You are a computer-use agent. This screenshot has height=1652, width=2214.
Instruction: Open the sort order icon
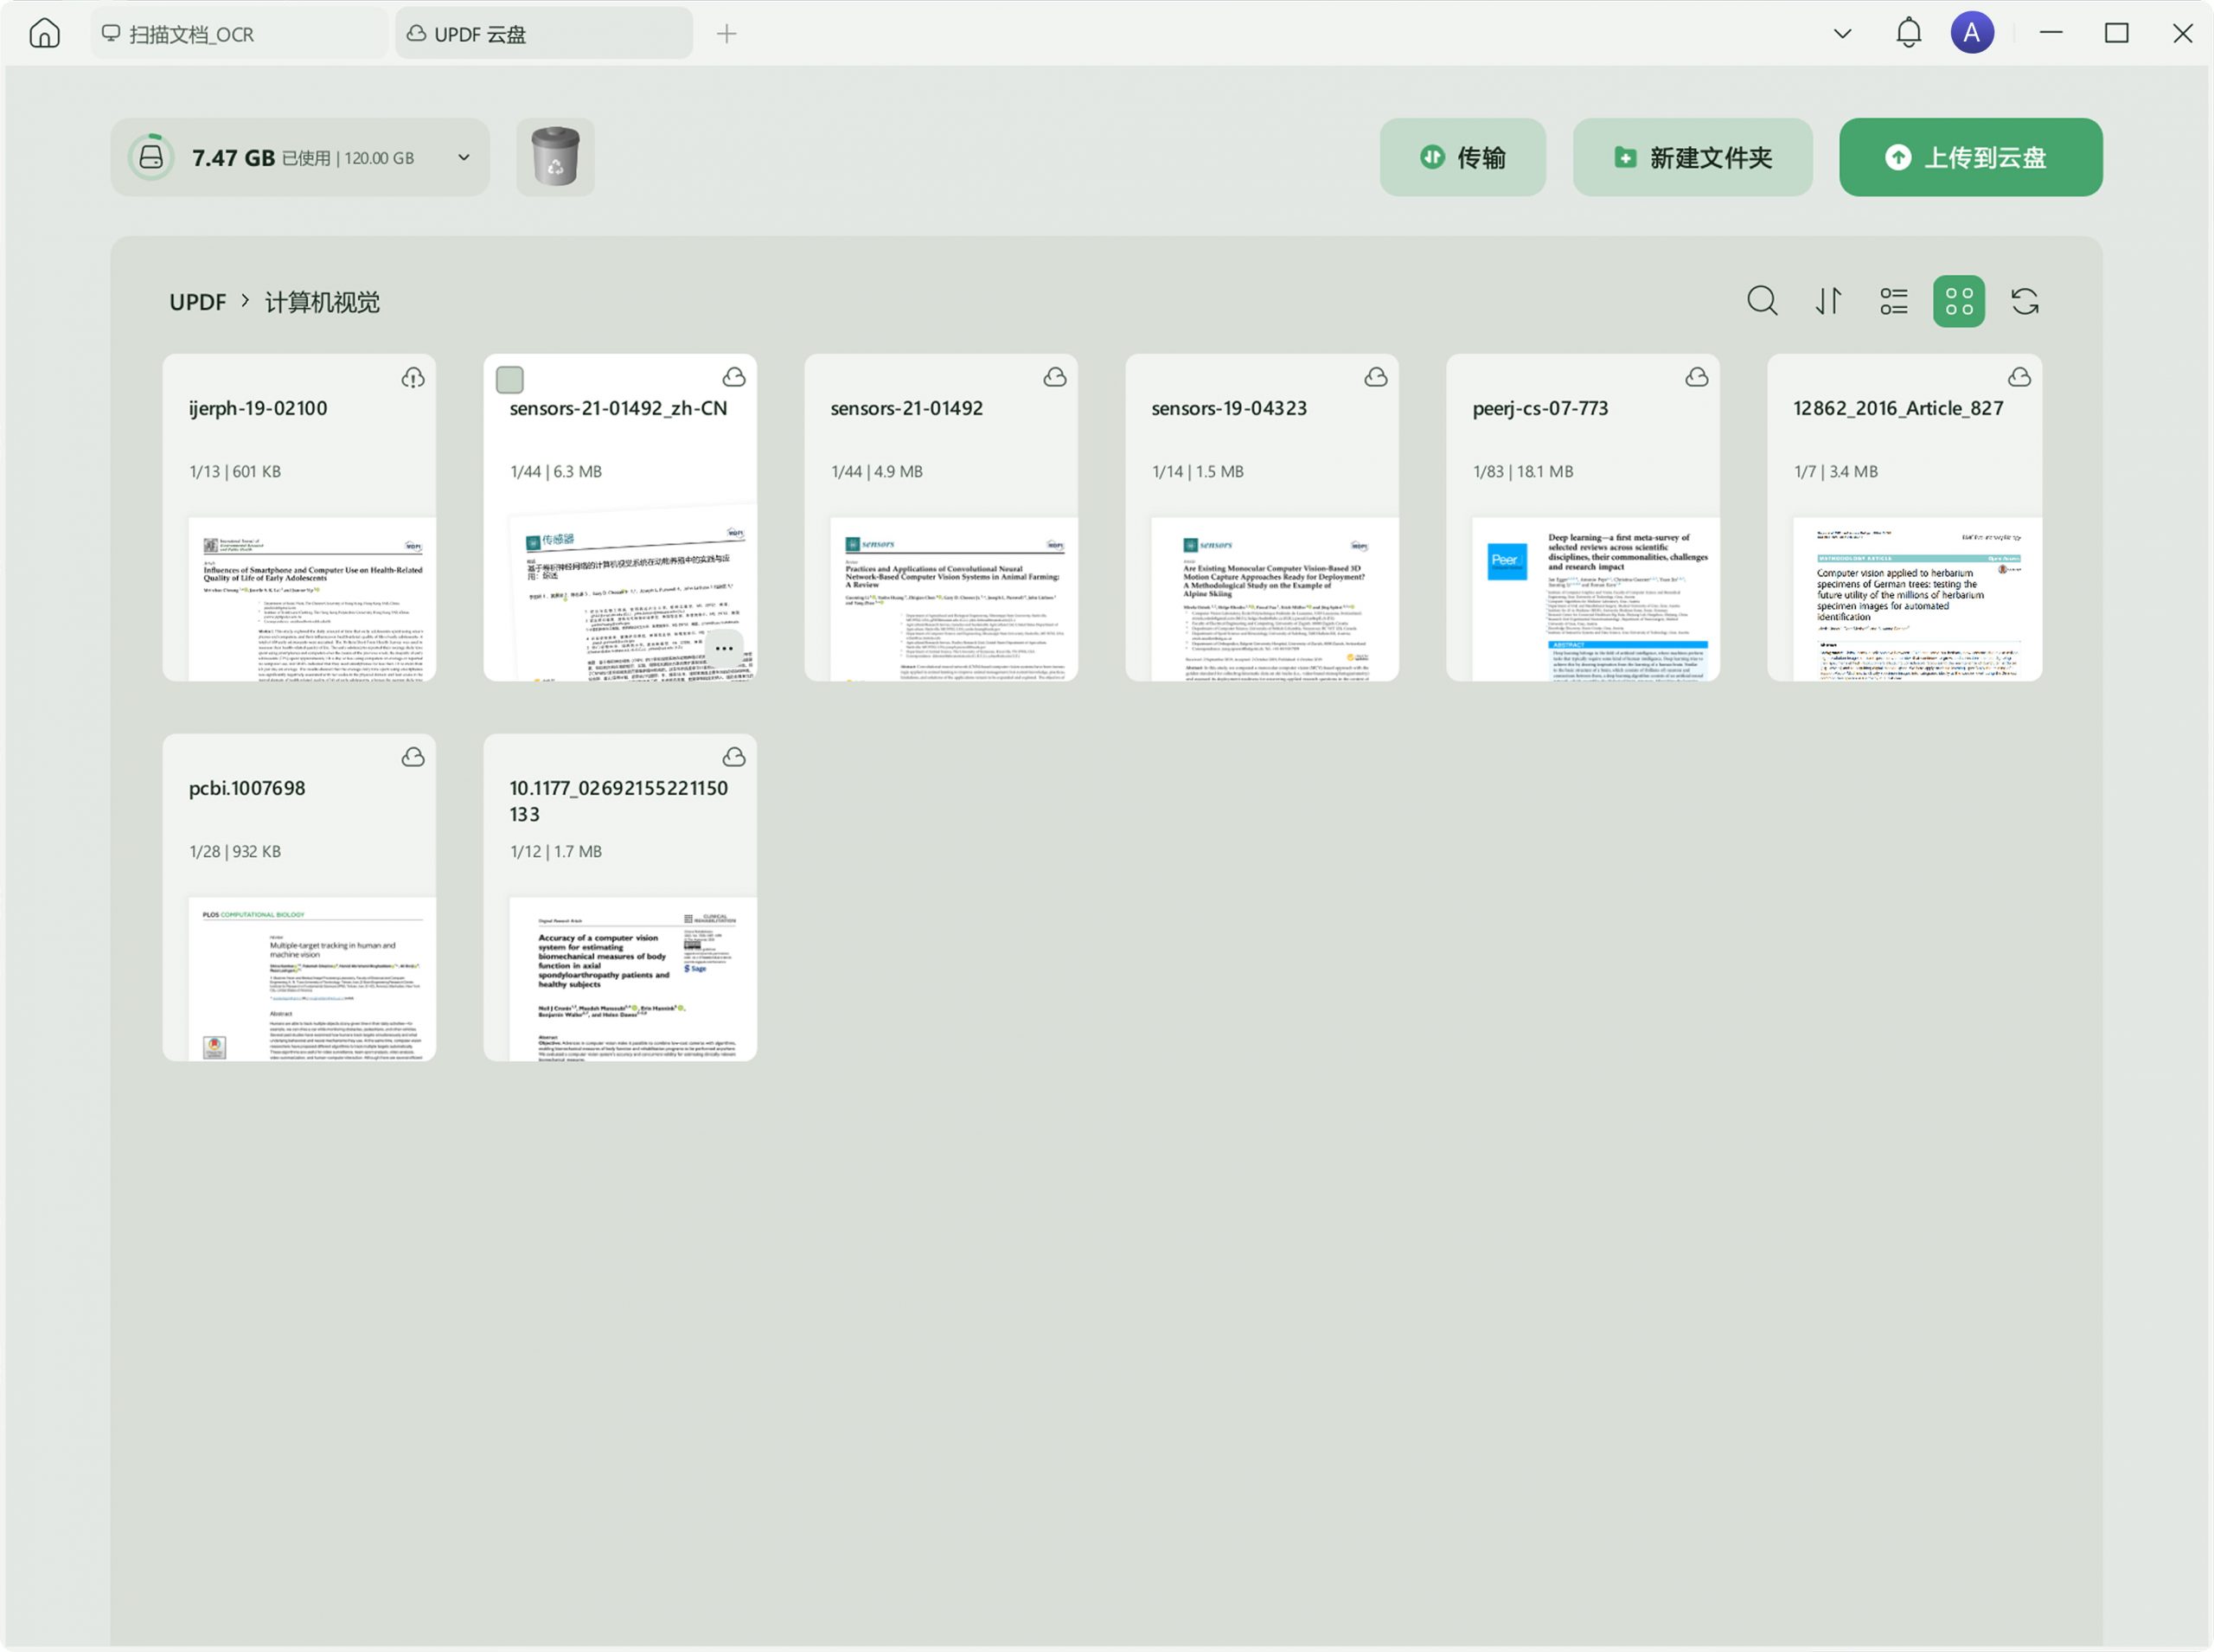(x=1828, y=301)
